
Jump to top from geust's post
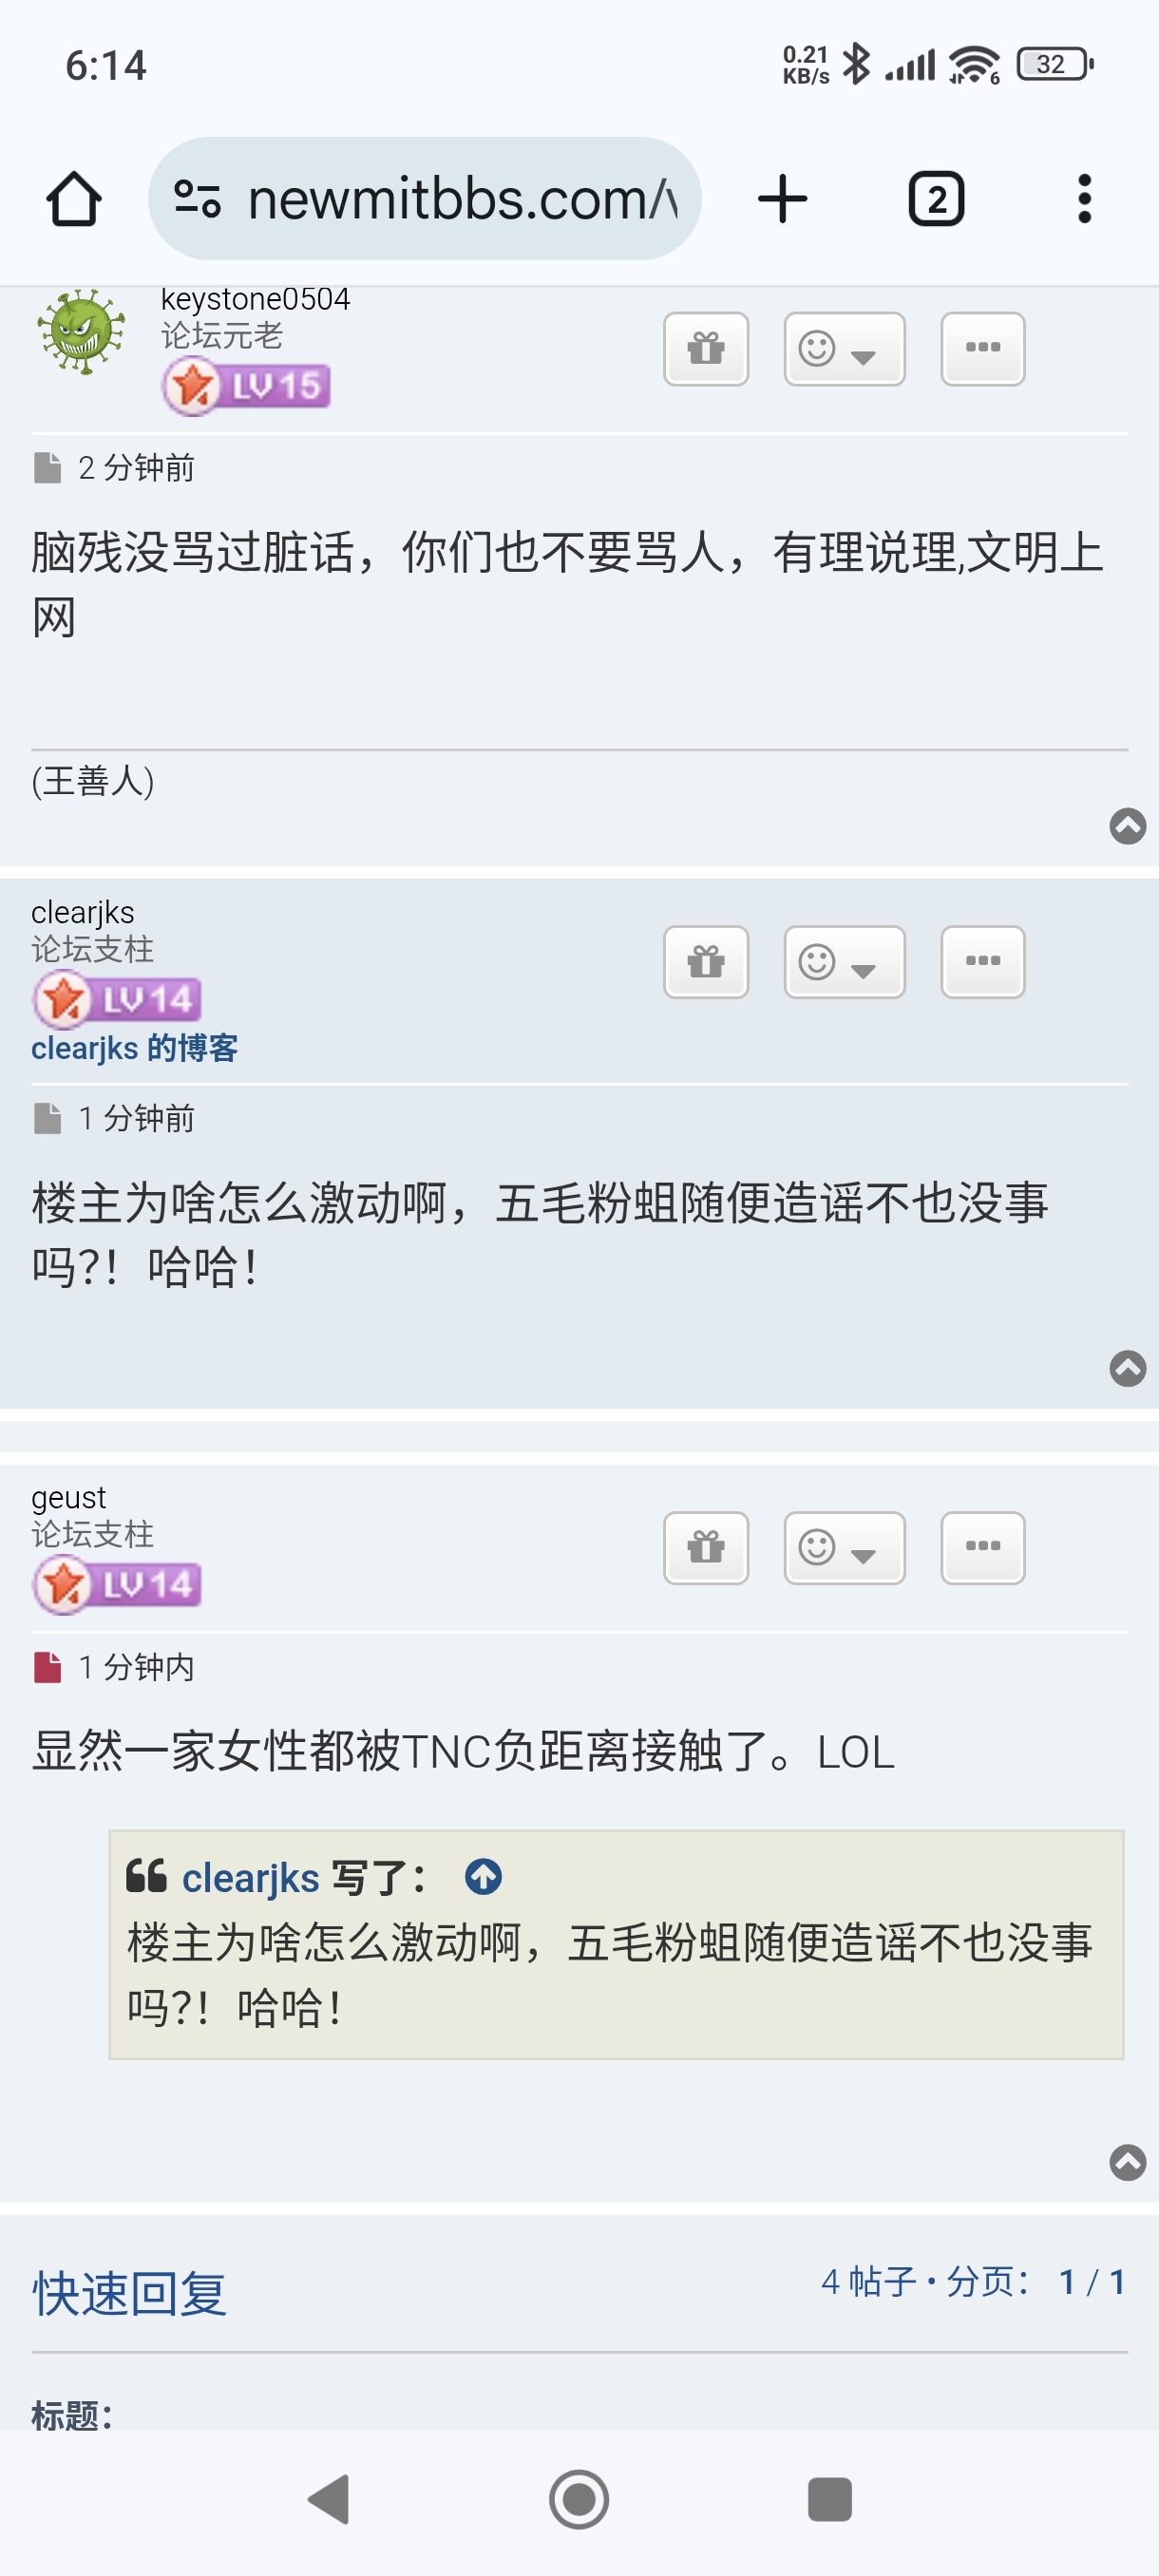[x=1127, y=2162]
